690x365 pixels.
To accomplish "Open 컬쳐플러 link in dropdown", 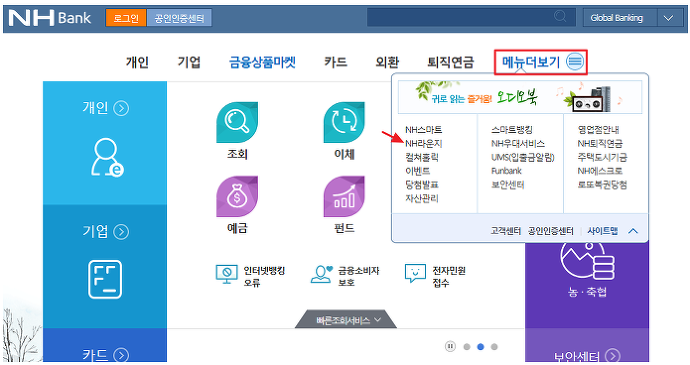I will (x=422, y=157).
